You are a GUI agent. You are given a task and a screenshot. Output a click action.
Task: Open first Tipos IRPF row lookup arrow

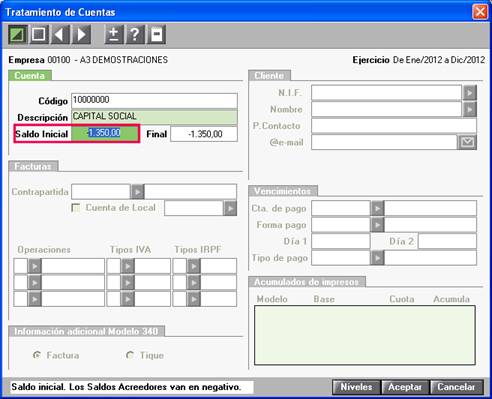(194, 266)
